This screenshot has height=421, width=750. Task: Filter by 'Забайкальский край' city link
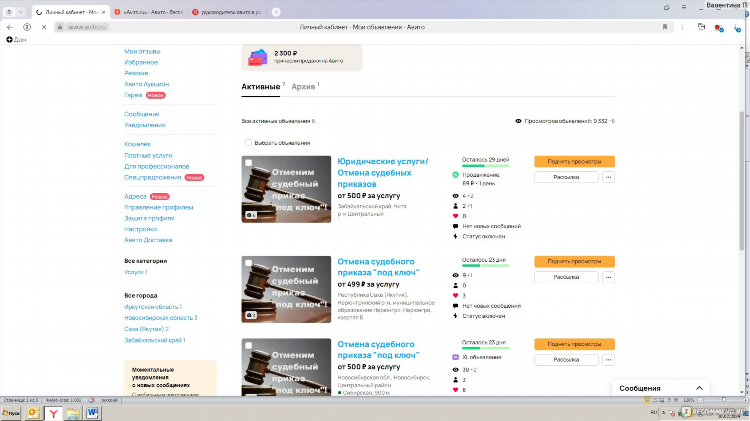point(154,340)
